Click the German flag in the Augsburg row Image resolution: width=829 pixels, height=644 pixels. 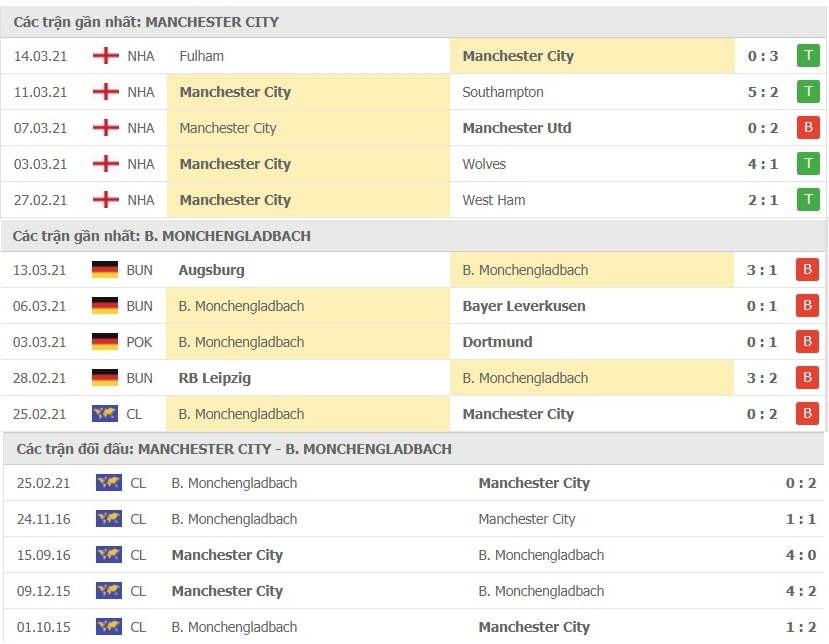coord(105,270)
